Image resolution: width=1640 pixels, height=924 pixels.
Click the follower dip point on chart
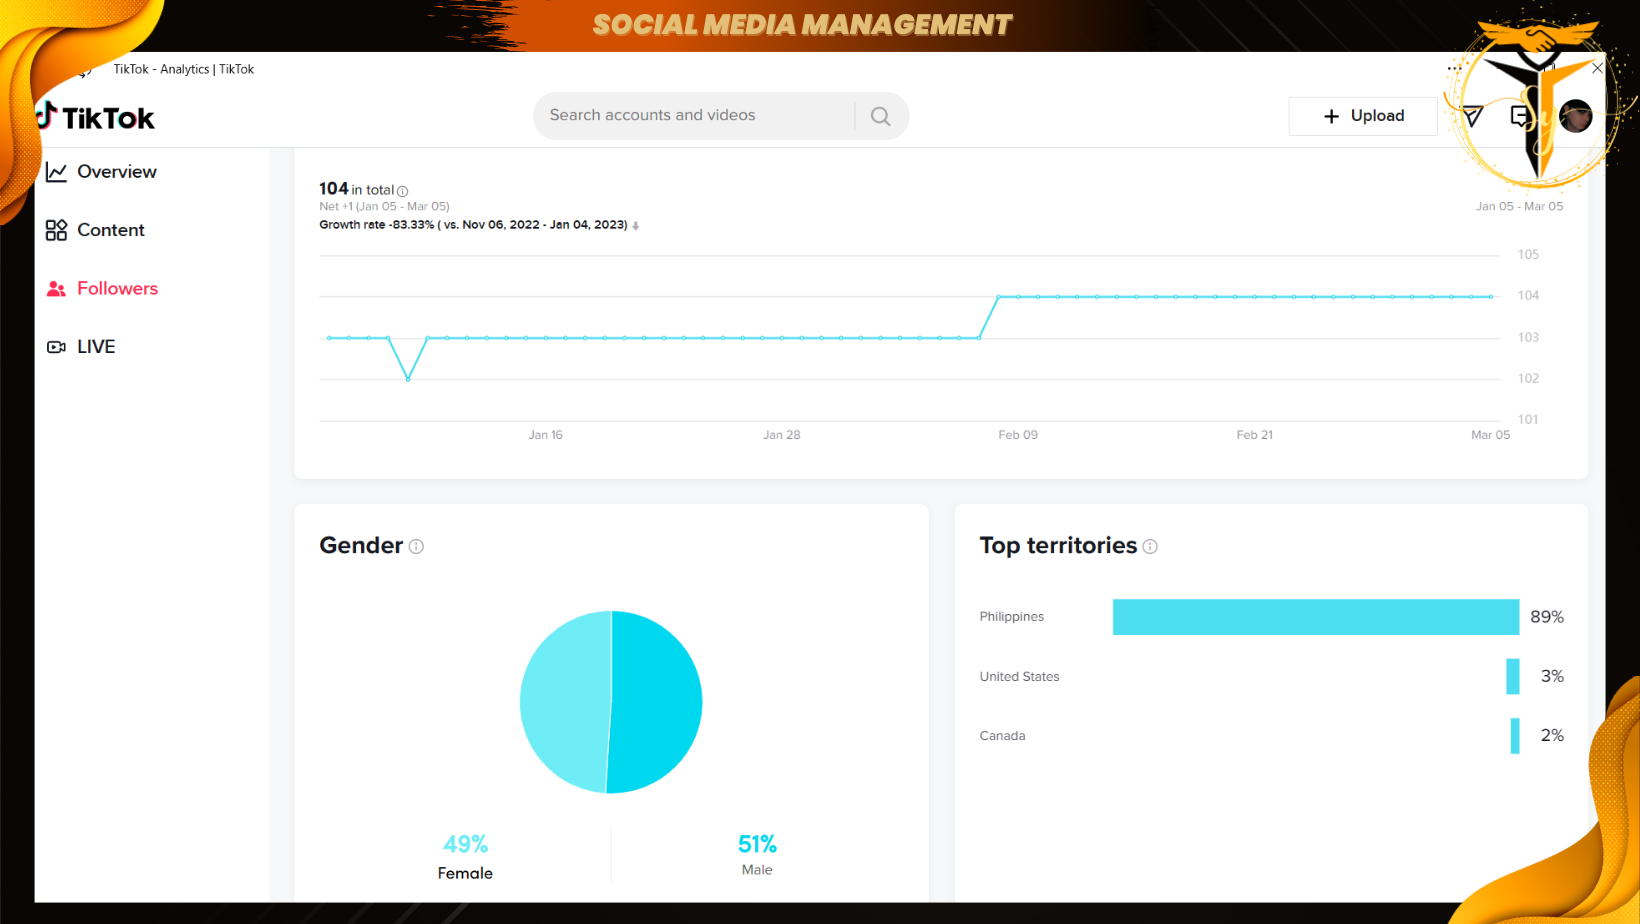pyautogui.click(x=408, y=379)
